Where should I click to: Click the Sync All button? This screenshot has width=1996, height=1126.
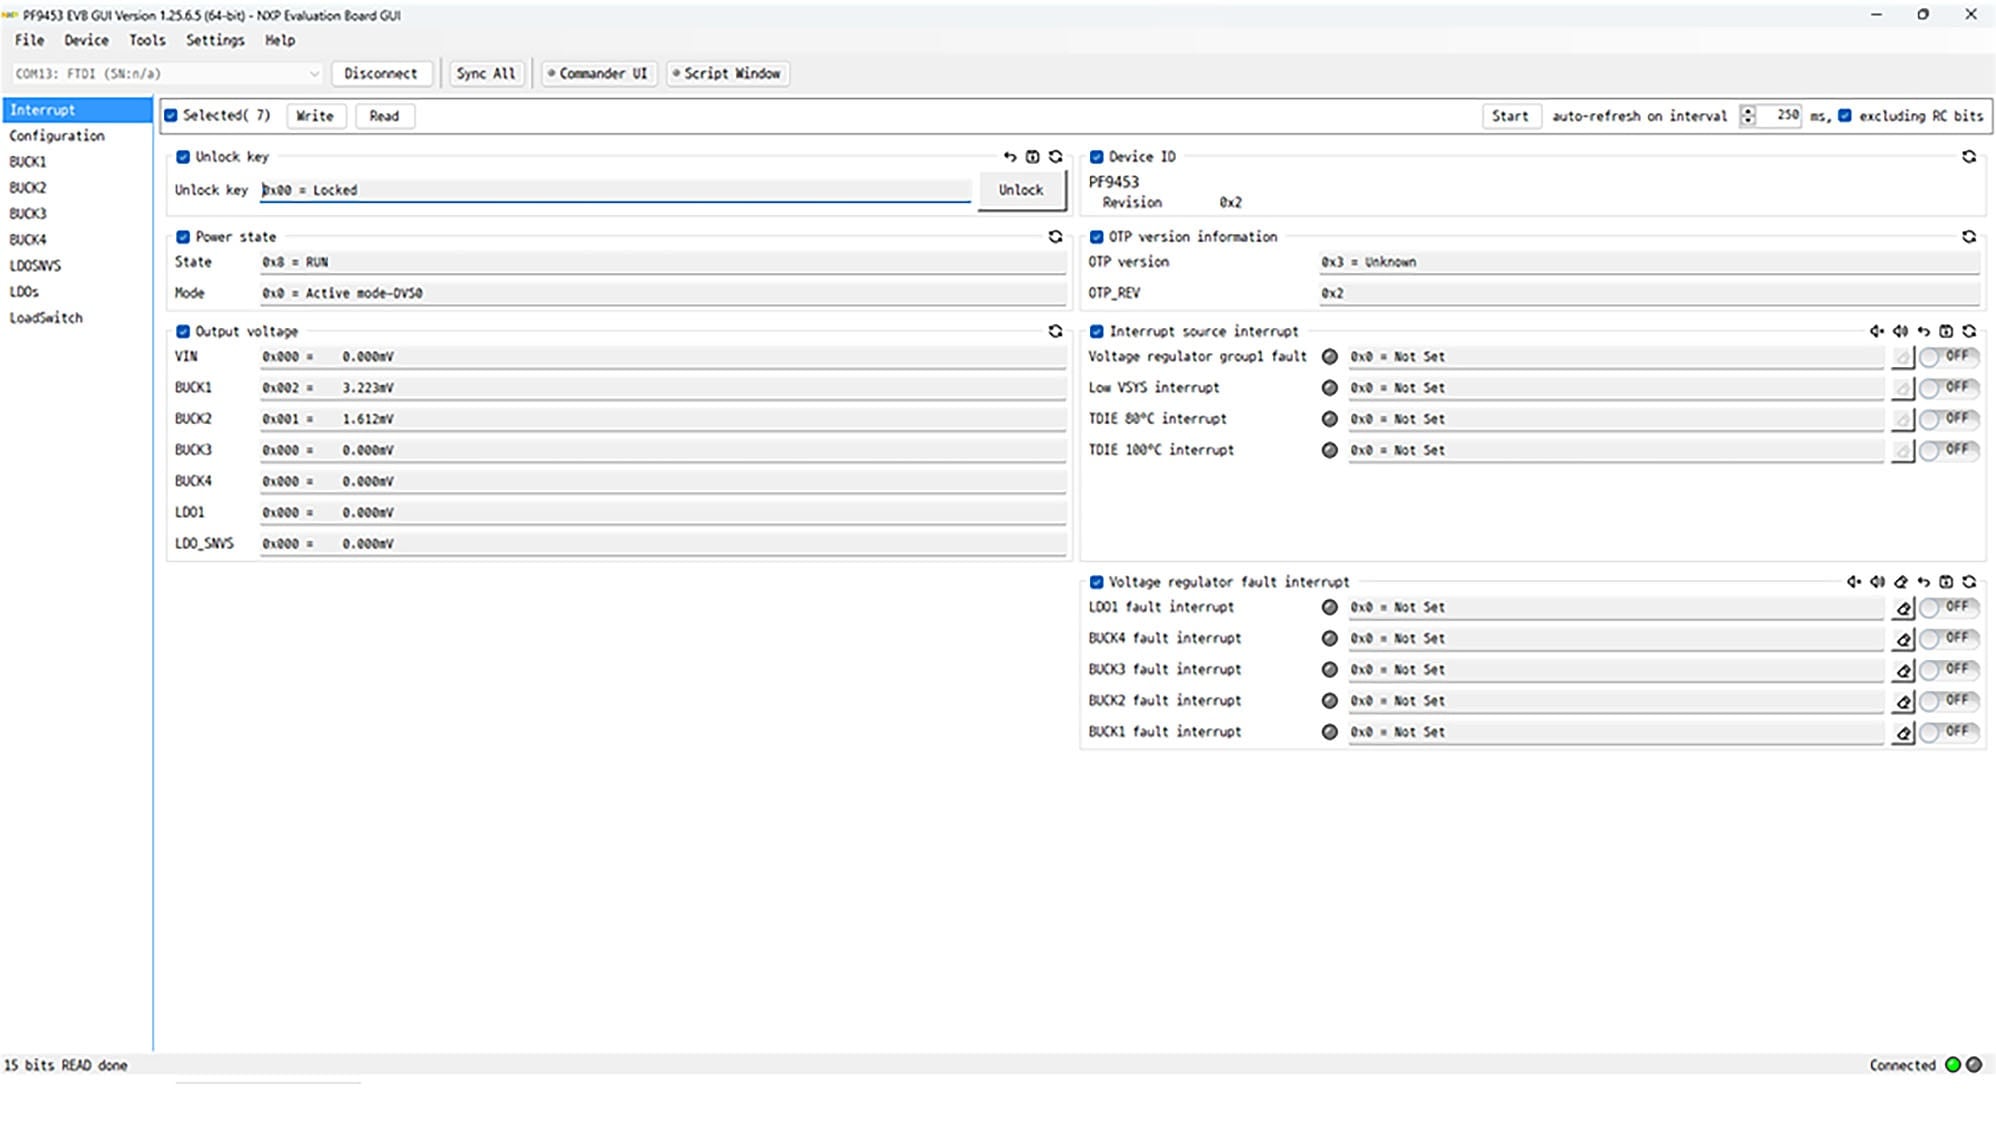click(x=486, y=73)
